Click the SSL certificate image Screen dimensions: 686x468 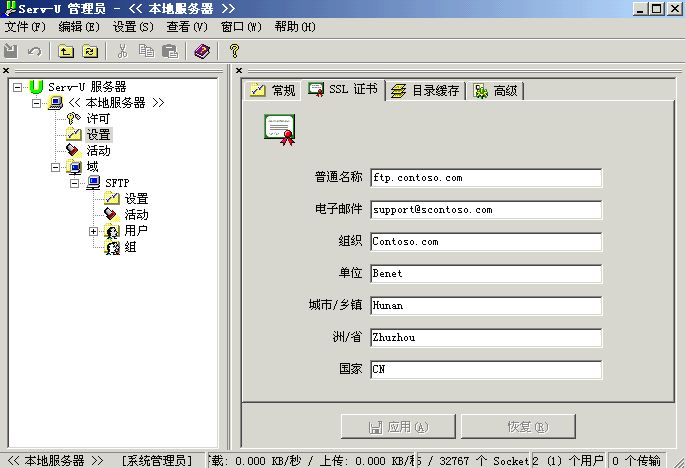(x=280, y=129)
